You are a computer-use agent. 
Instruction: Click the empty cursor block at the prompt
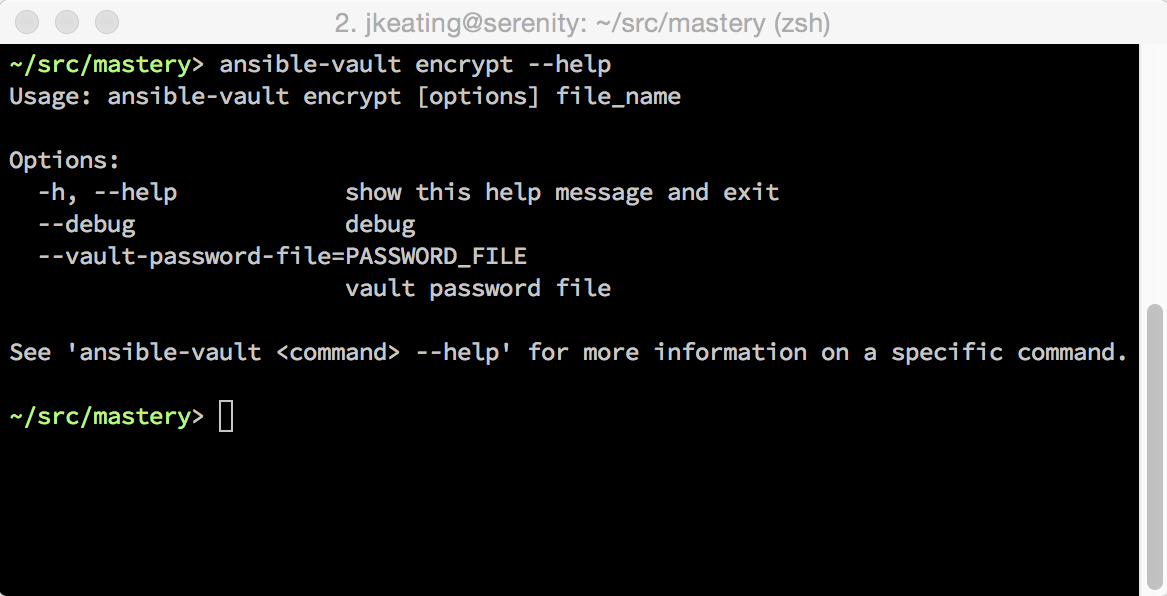pyautogui.click(x=226, y=416)
